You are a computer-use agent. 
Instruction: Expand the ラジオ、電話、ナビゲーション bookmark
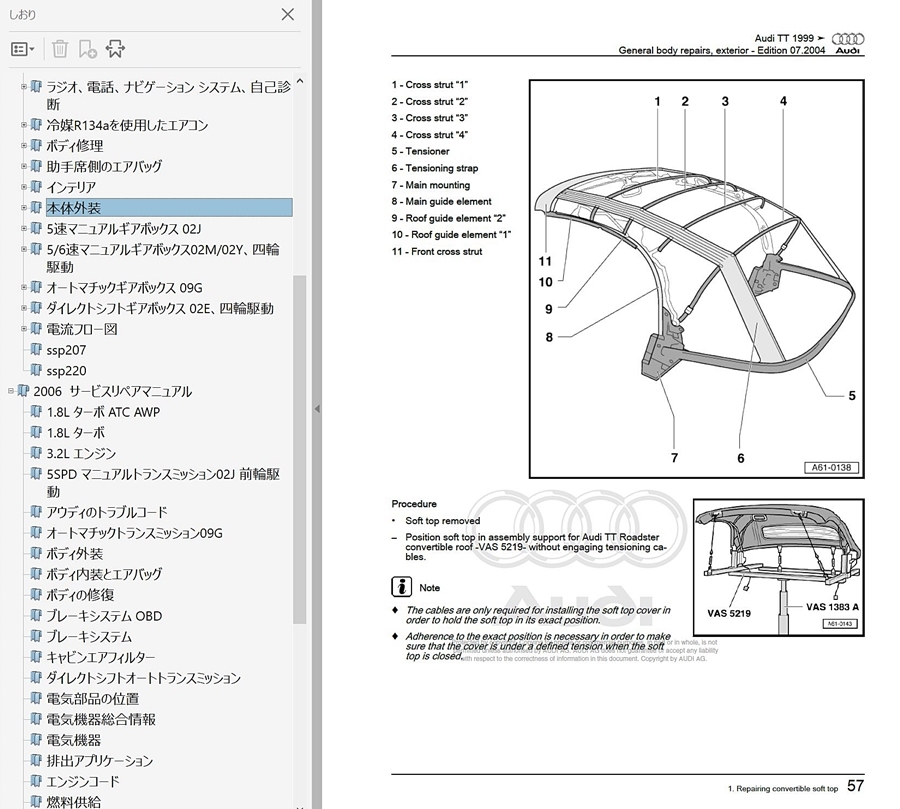(24, 87)
